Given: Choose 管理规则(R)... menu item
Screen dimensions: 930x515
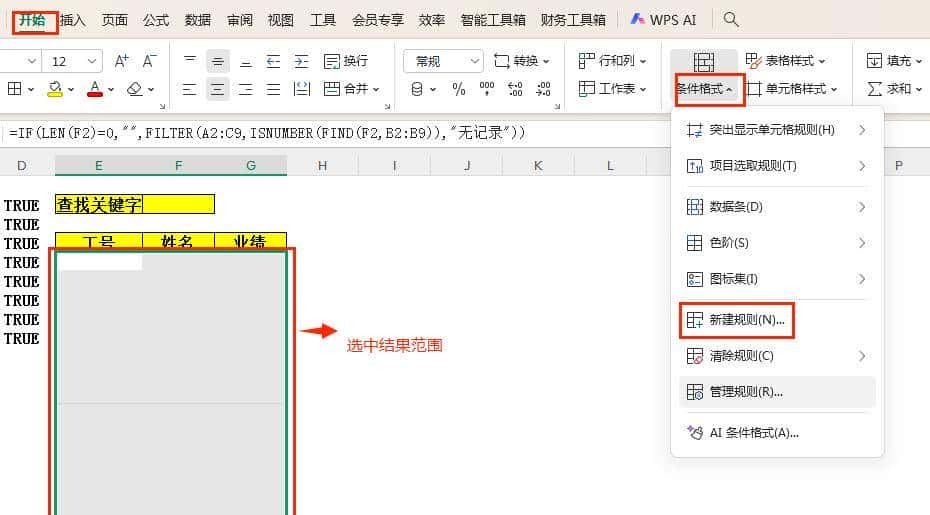Looking at the screenshot, I should coord(777,392).
